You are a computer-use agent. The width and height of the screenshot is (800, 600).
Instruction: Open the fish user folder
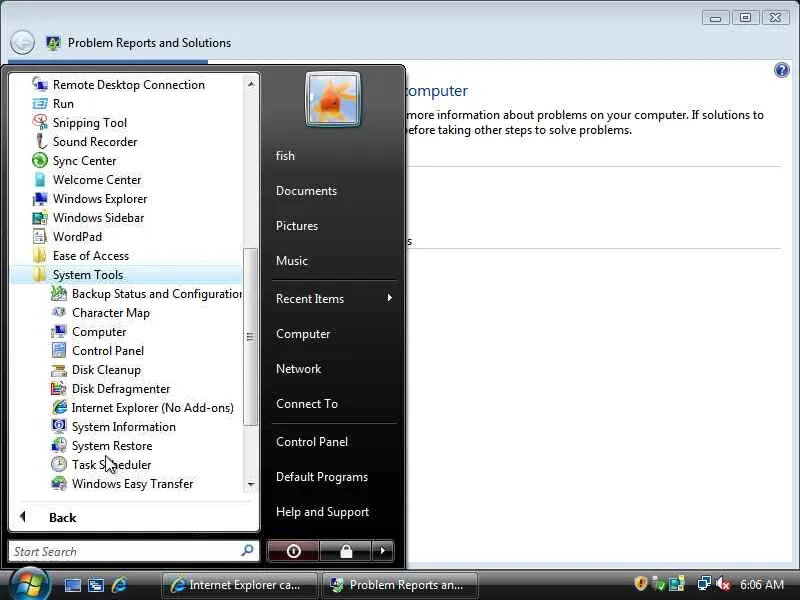point(285,156)
